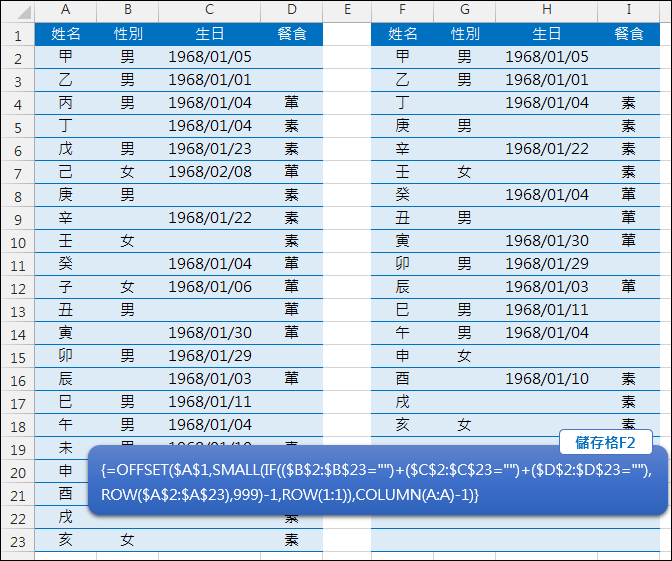Click the 性別 header in column G
This screenshot has height=561, width=672.
pyautogui.click(x=465, y=34)
